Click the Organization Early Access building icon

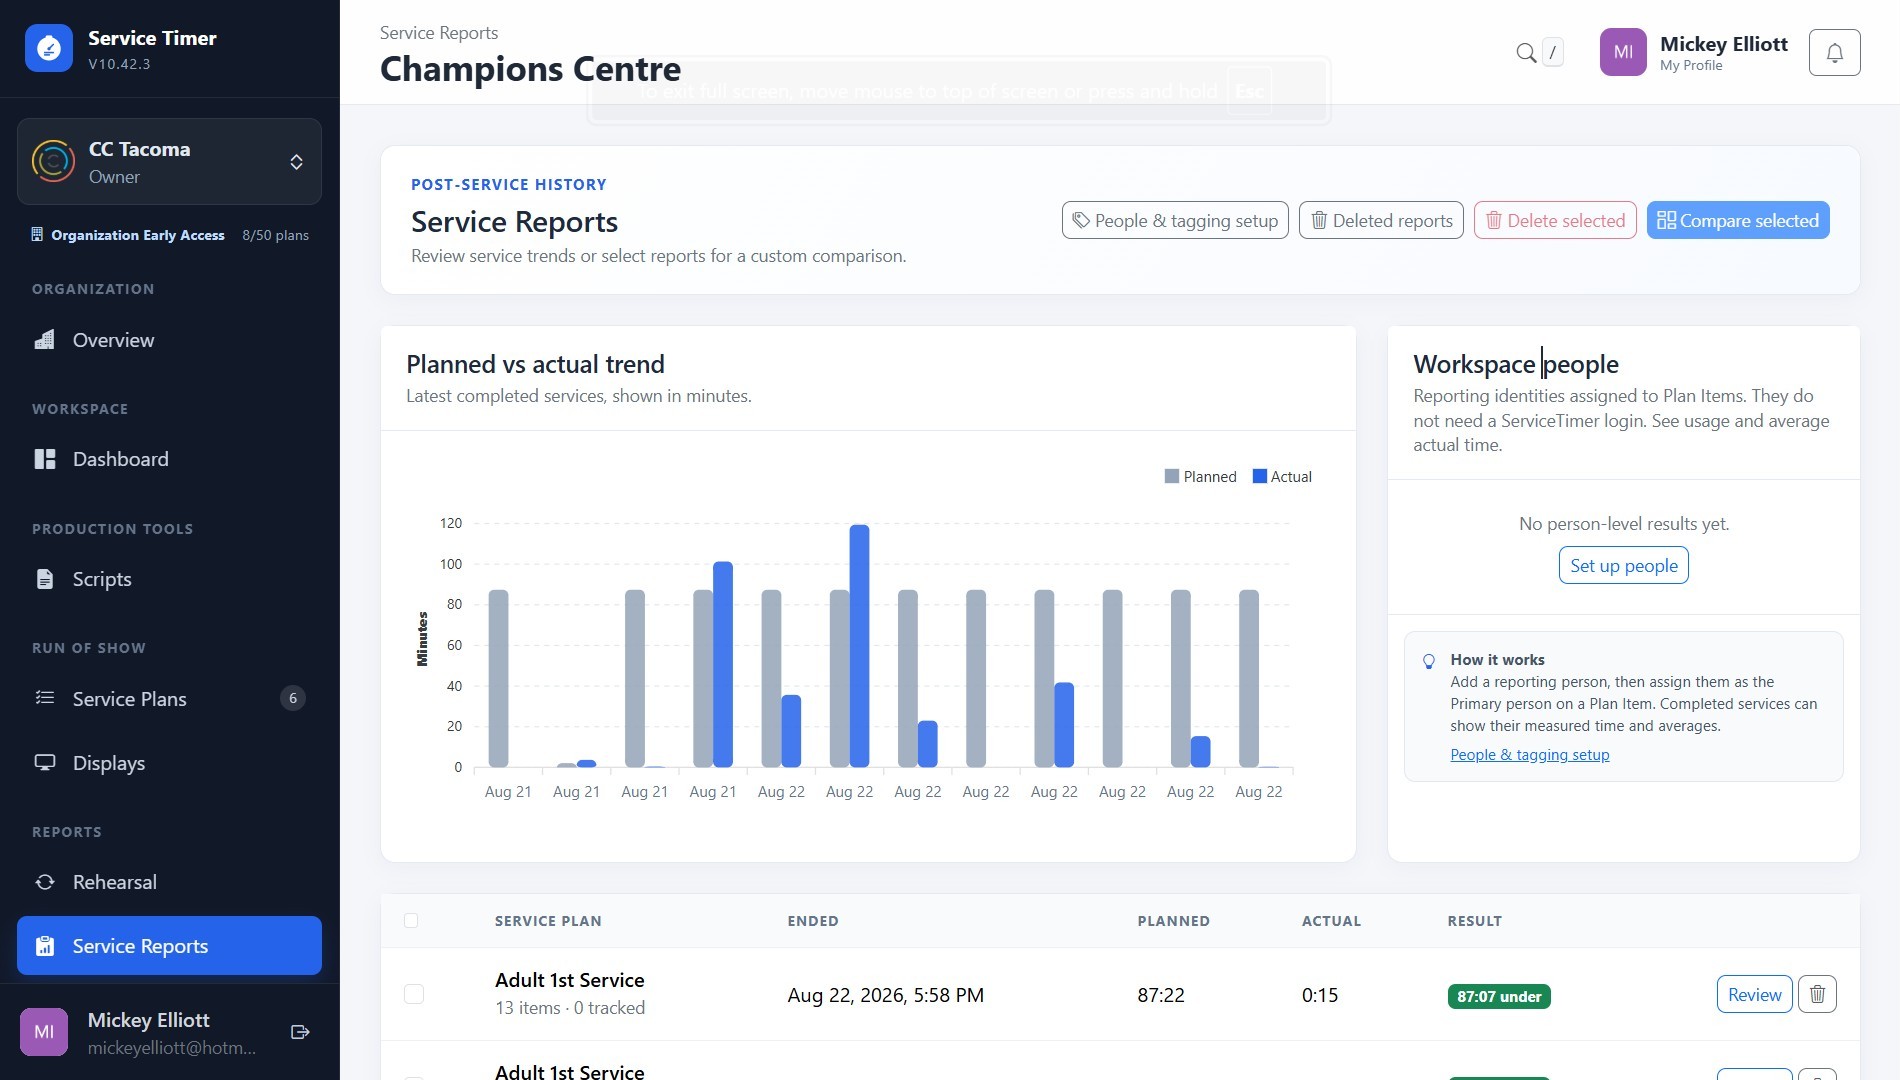[x=37, y=235]
